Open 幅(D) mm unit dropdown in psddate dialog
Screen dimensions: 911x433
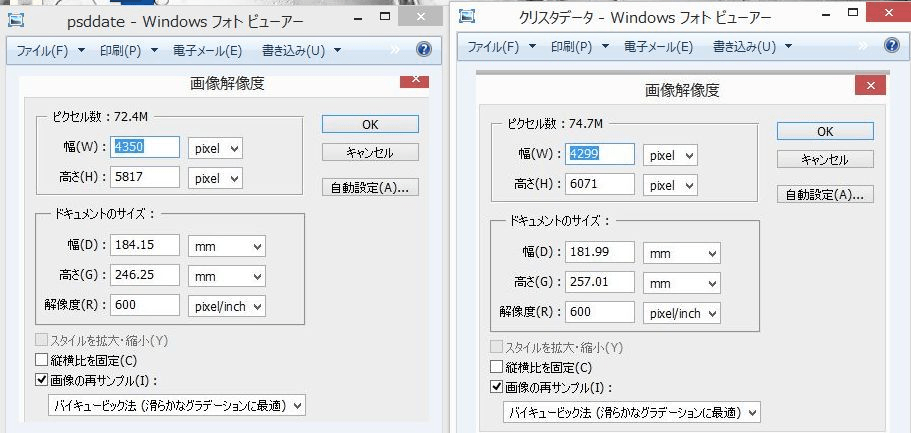tap(227, 246)
